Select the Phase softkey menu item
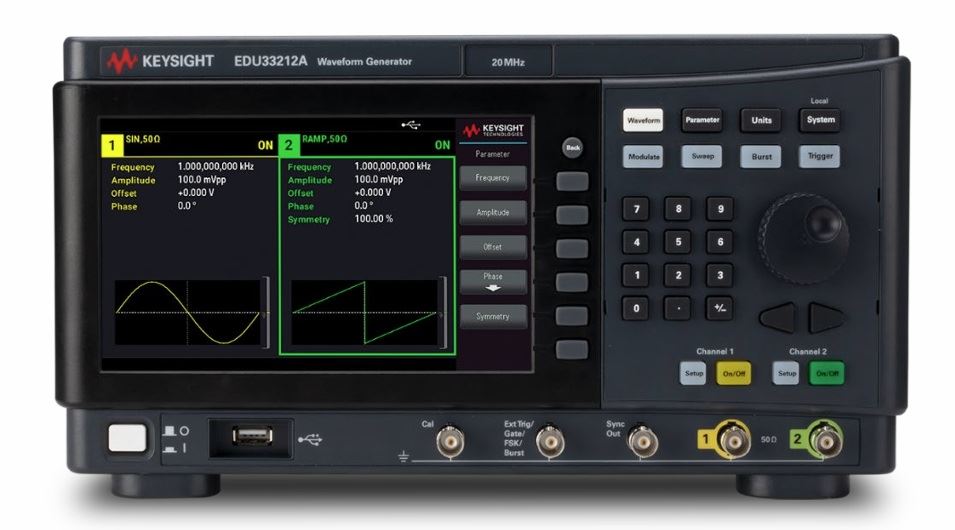This screenshot has width=955, height=530. pos(493,281)
